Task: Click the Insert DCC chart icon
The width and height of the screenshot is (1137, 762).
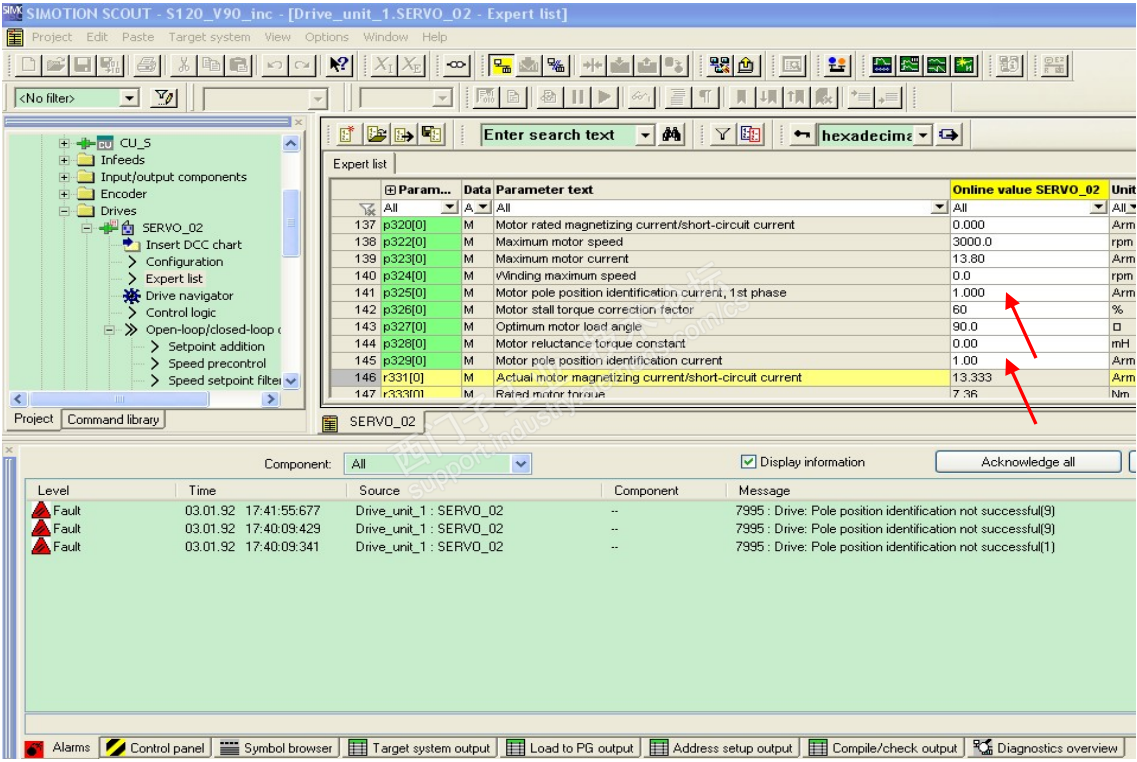Action: 132,245
